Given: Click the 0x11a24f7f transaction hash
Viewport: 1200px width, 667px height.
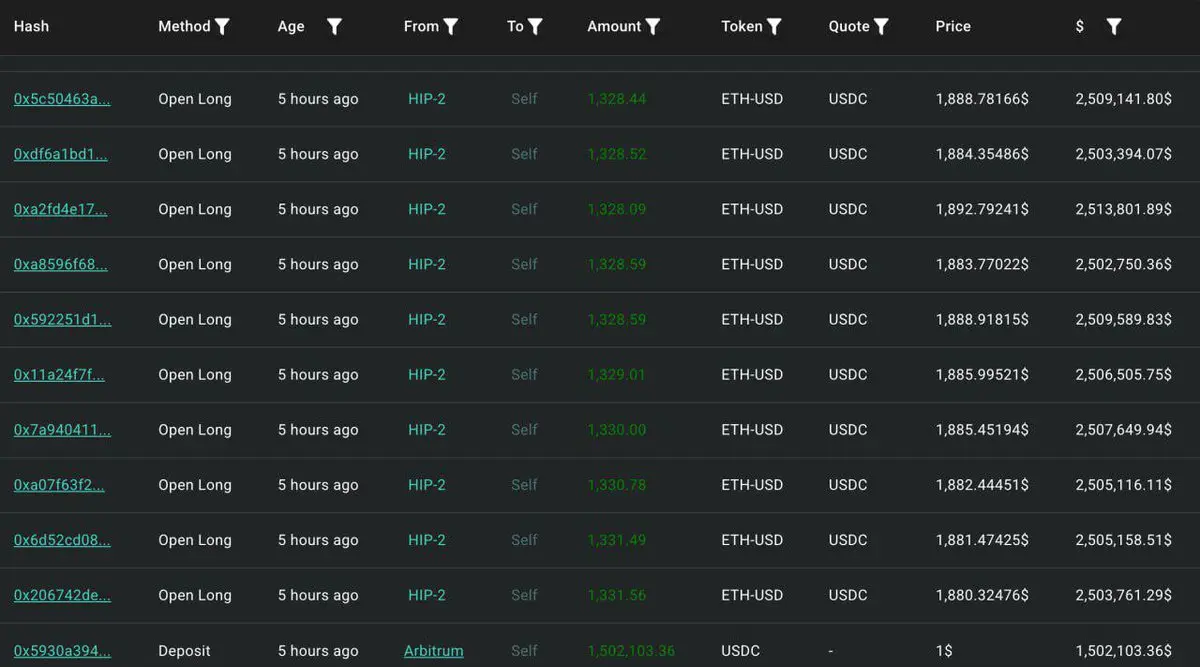Looking at the screenshot, I should click(x=59, y=375).
